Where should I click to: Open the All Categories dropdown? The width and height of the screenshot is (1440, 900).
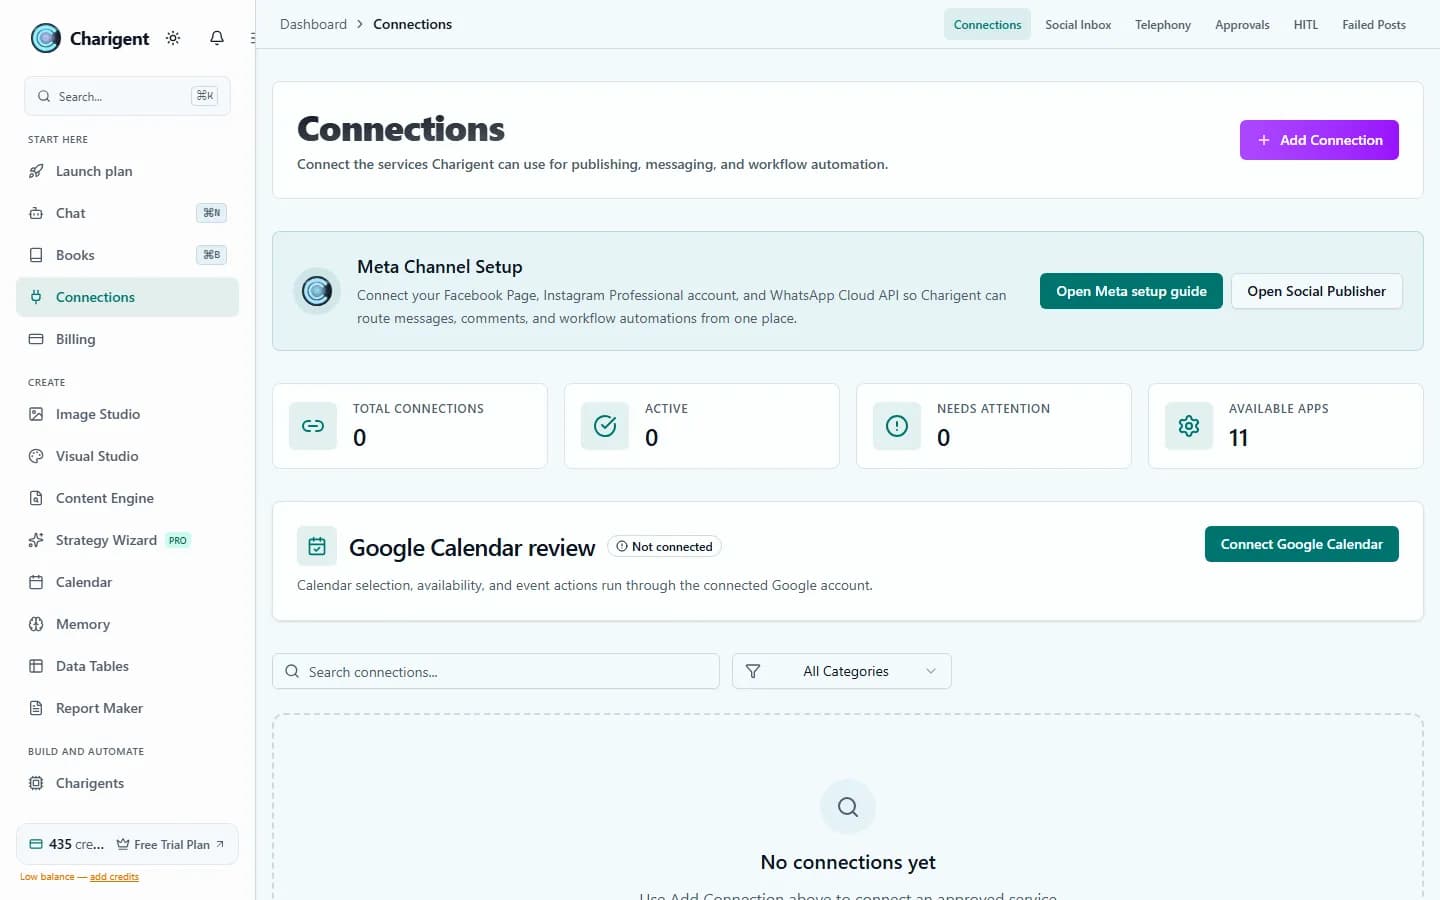tap(842, 671)
